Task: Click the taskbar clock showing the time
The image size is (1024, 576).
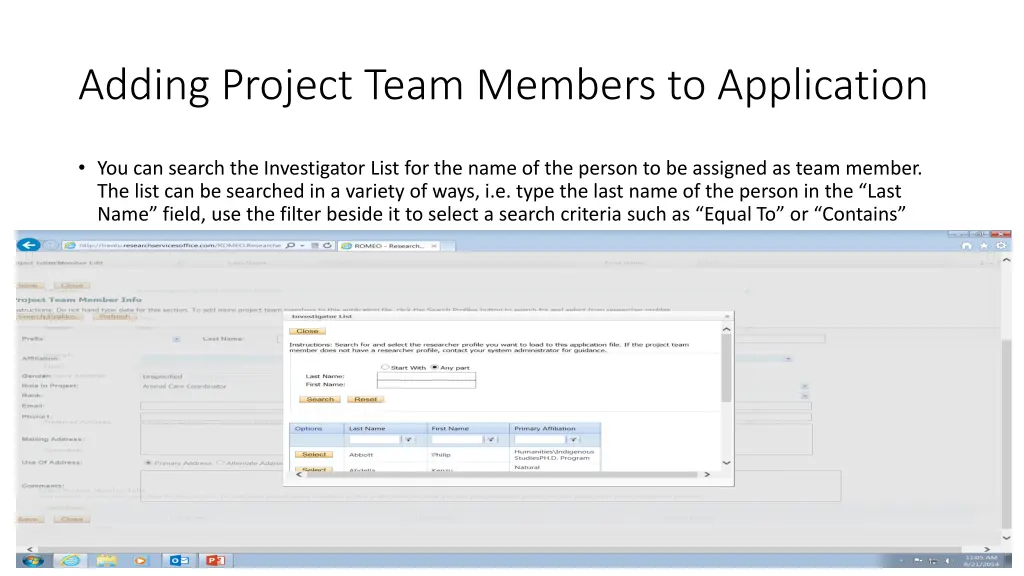Action: [981, 560]
